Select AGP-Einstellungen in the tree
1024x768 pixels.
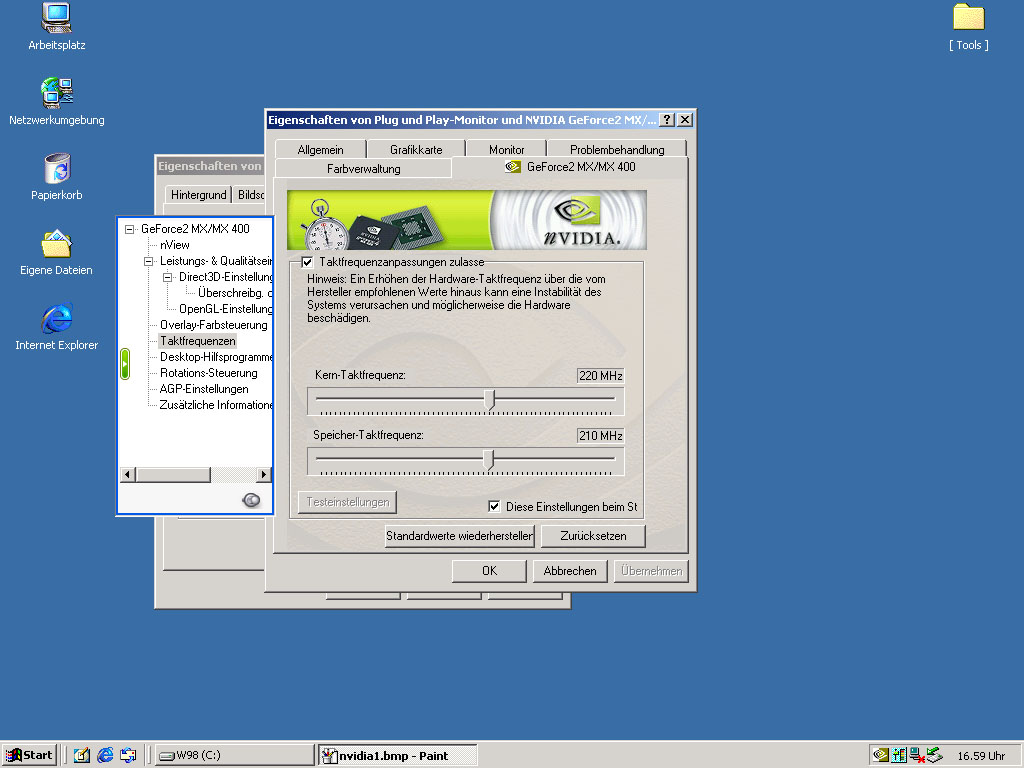(x=204, y=389)
